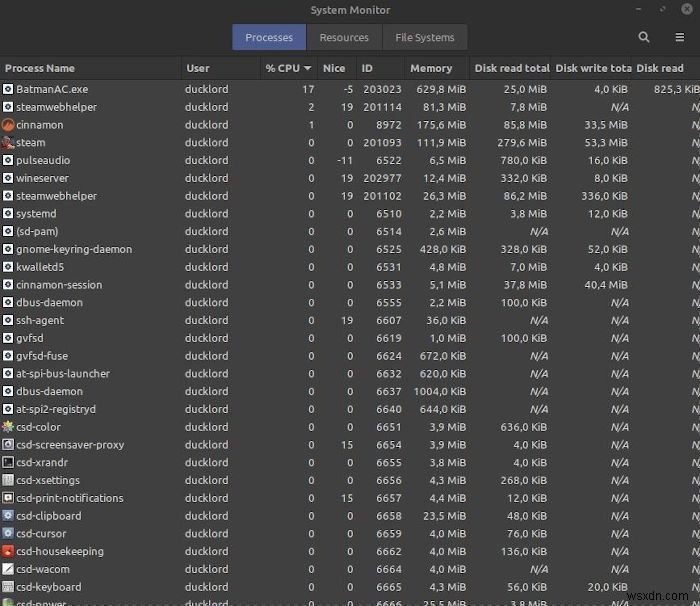The image size is (700, 606).
Task: Select the dbus-daemon row with ID 6555
Action: pyautogui.click(x=350, y=302)
